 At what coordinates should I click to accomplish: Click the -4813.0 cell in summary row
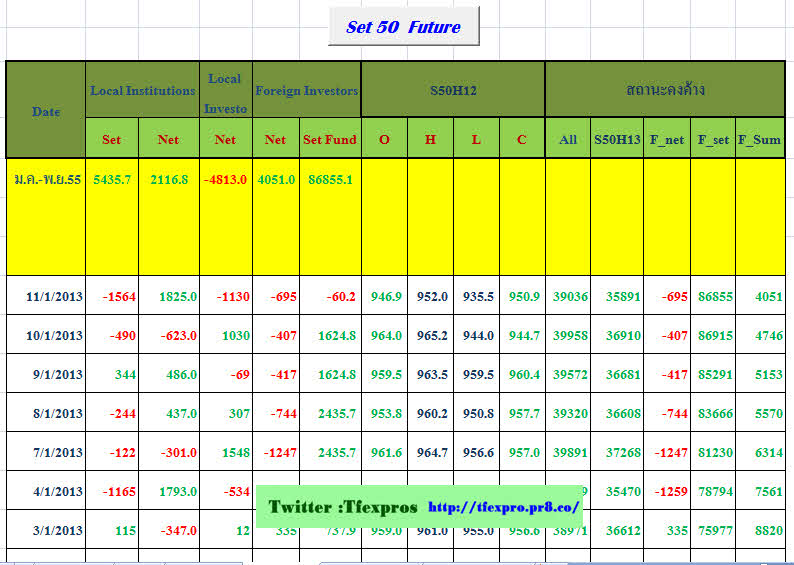pyautogui.click(x=225, y=179)
